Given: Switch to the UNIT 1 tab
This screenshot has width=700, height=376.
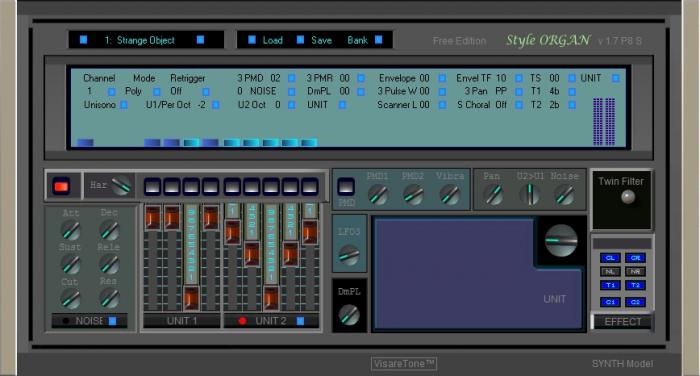Looking at the screenshot, I should click(182, 321).
